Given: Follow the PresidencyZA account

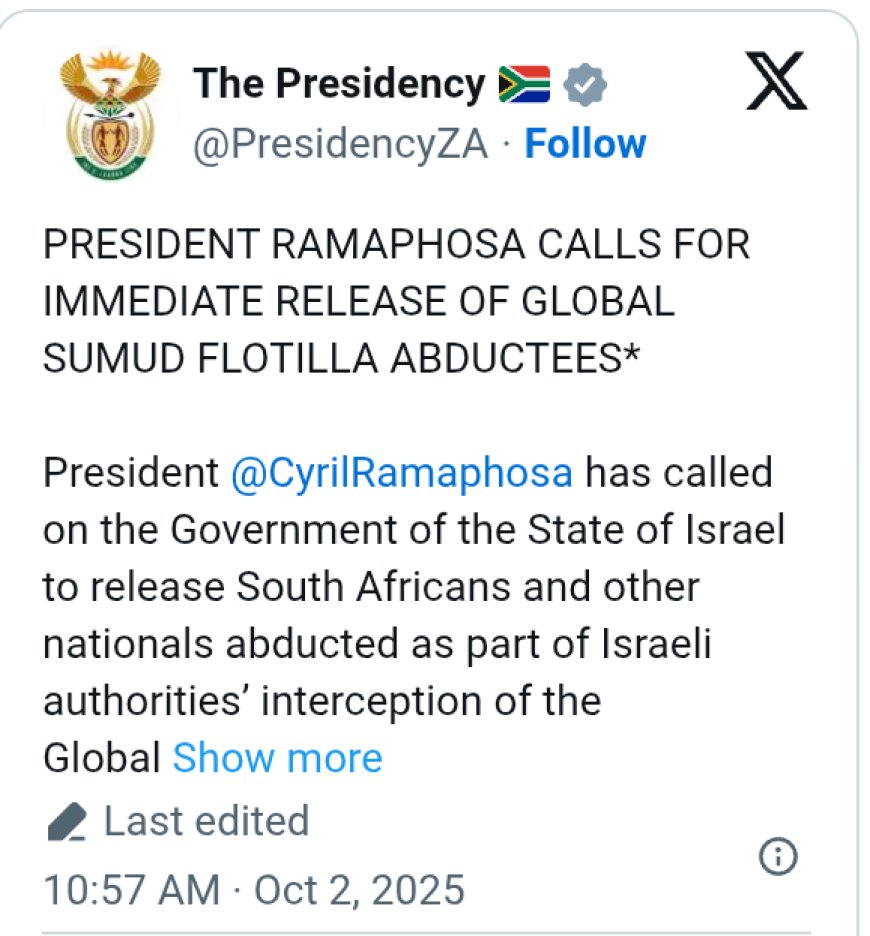Looking at the screenshot, I should [585, 144].
